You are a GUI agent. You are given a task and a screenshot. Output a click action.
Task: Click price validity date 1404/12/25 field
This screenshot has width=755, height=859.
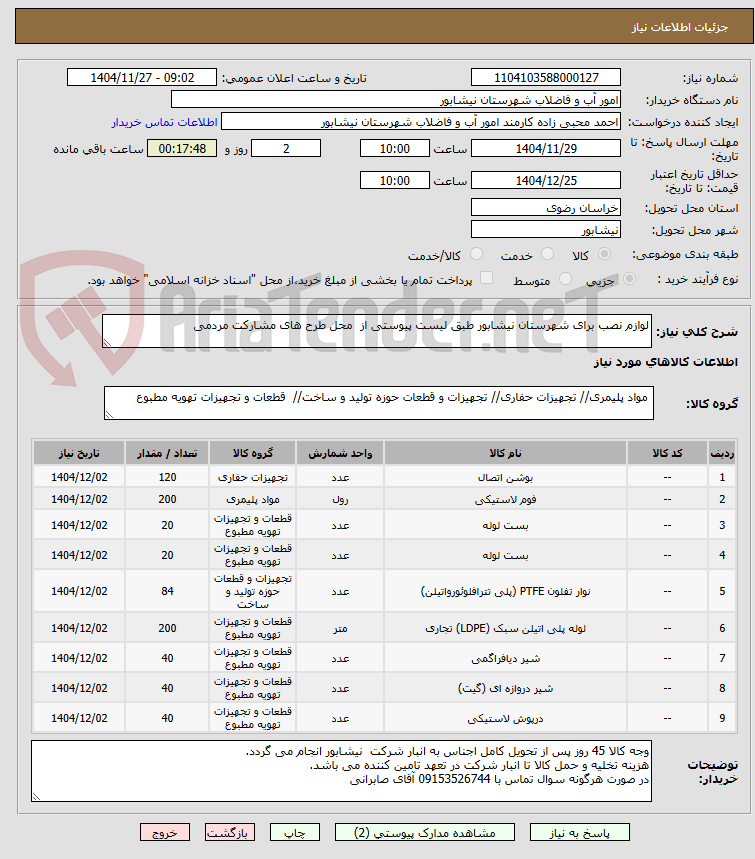click(x=546, y=180)
